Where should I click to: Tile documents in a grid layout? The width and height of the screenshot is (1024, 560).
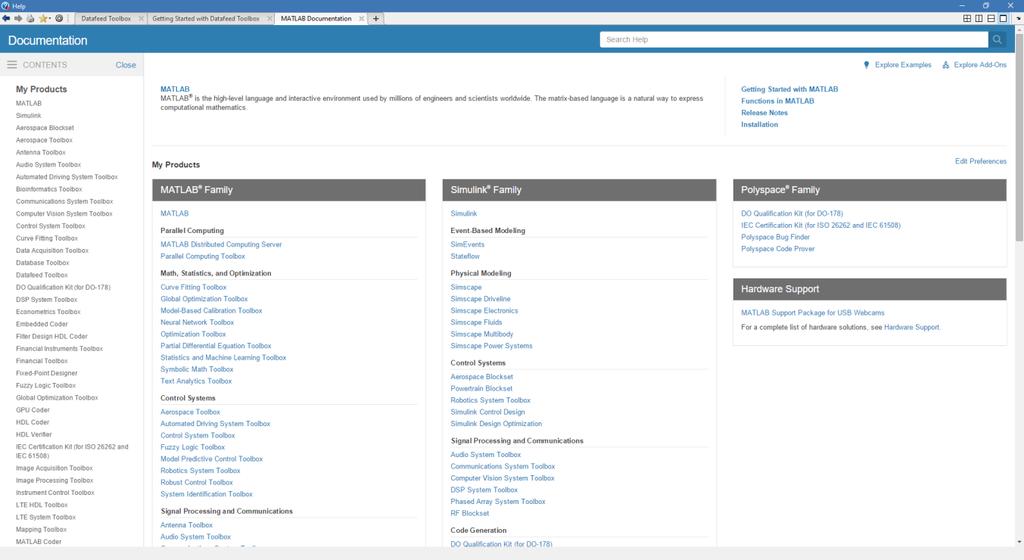967,18
